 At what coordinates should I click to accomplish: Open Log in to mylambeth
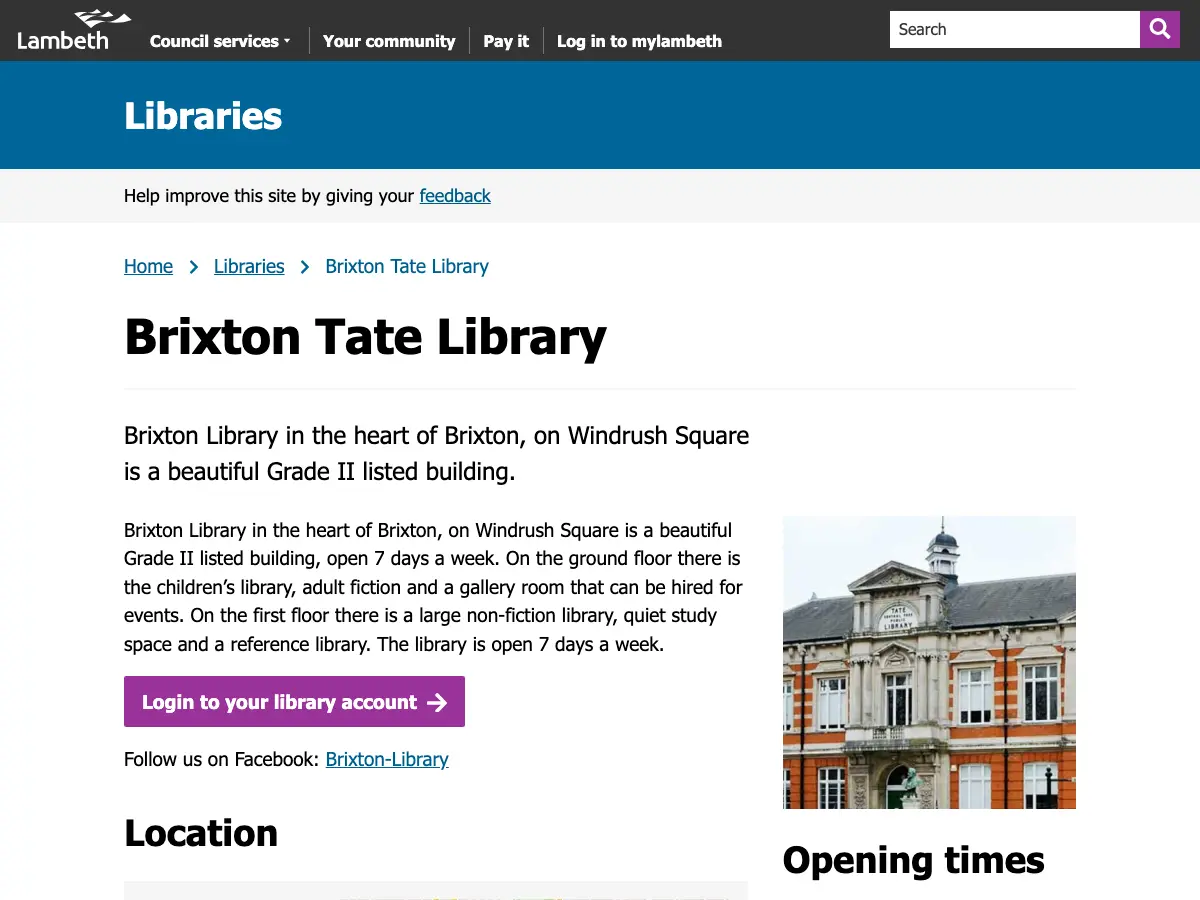click(639, 41)
